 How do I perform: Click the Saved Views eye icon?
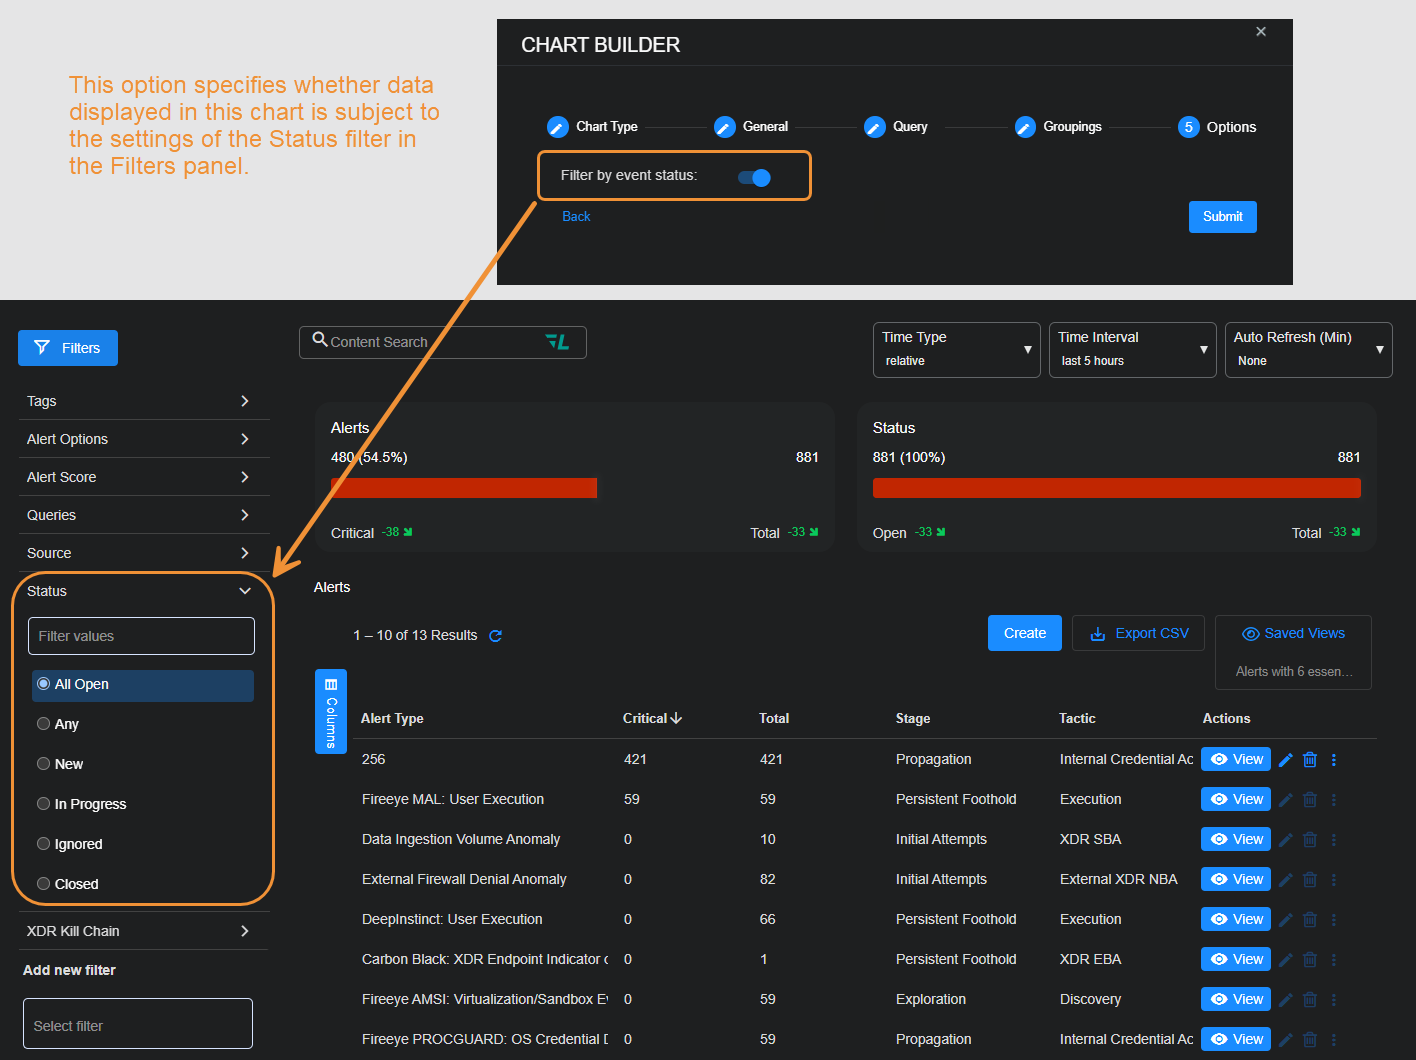1250,633
